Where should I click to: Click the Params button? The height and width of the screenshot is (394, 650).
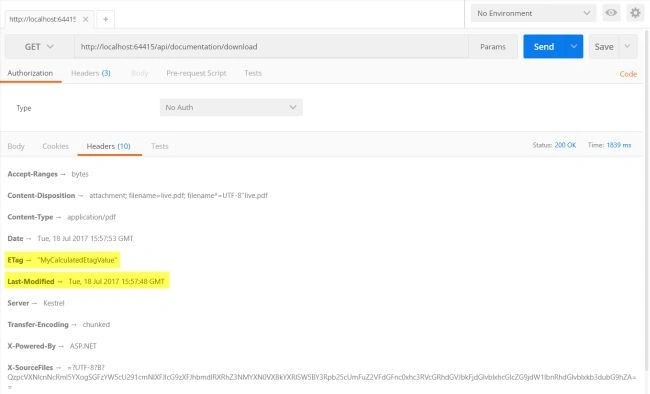pyautogui.click(x=493, y=47)
